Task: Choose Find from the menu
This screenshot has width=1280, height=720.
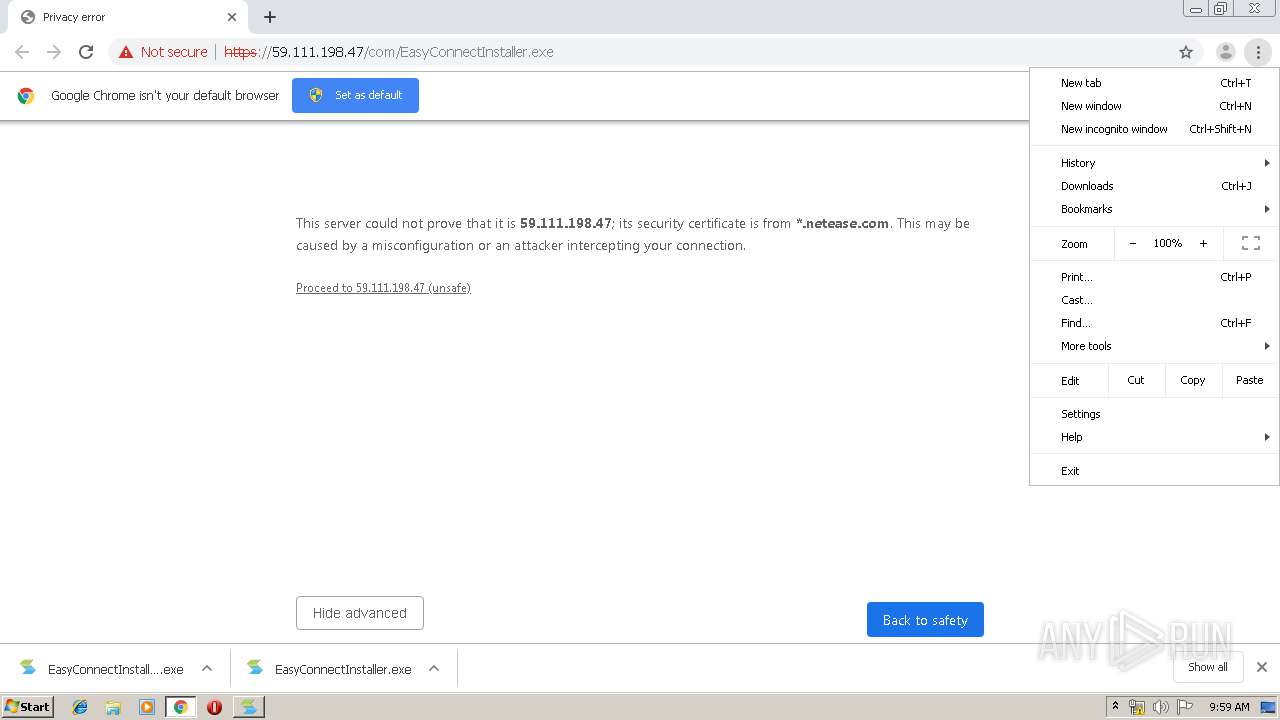Action: tap(1154, 323)
